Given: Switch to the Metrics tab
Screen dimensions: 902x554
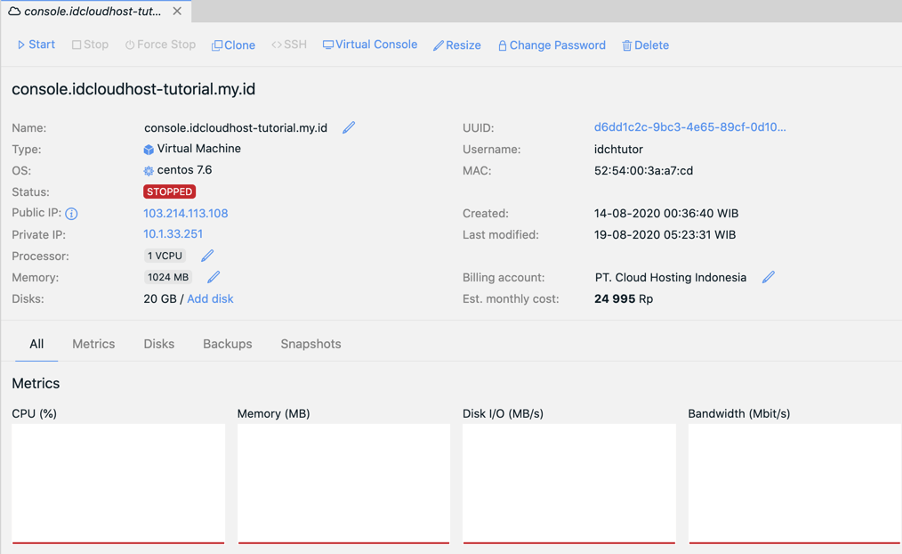Looking at the screenshot, I should pos(94,343).
